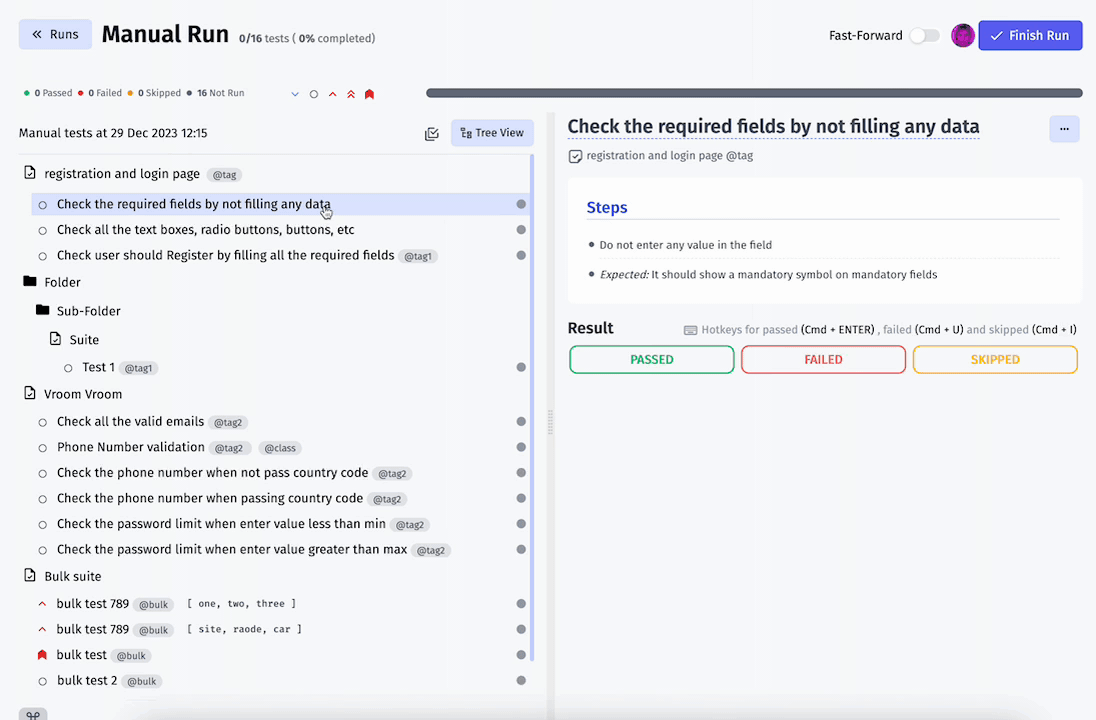
Task: Toggle the Fast-Forward switch
Action: [x=924, y=36]
